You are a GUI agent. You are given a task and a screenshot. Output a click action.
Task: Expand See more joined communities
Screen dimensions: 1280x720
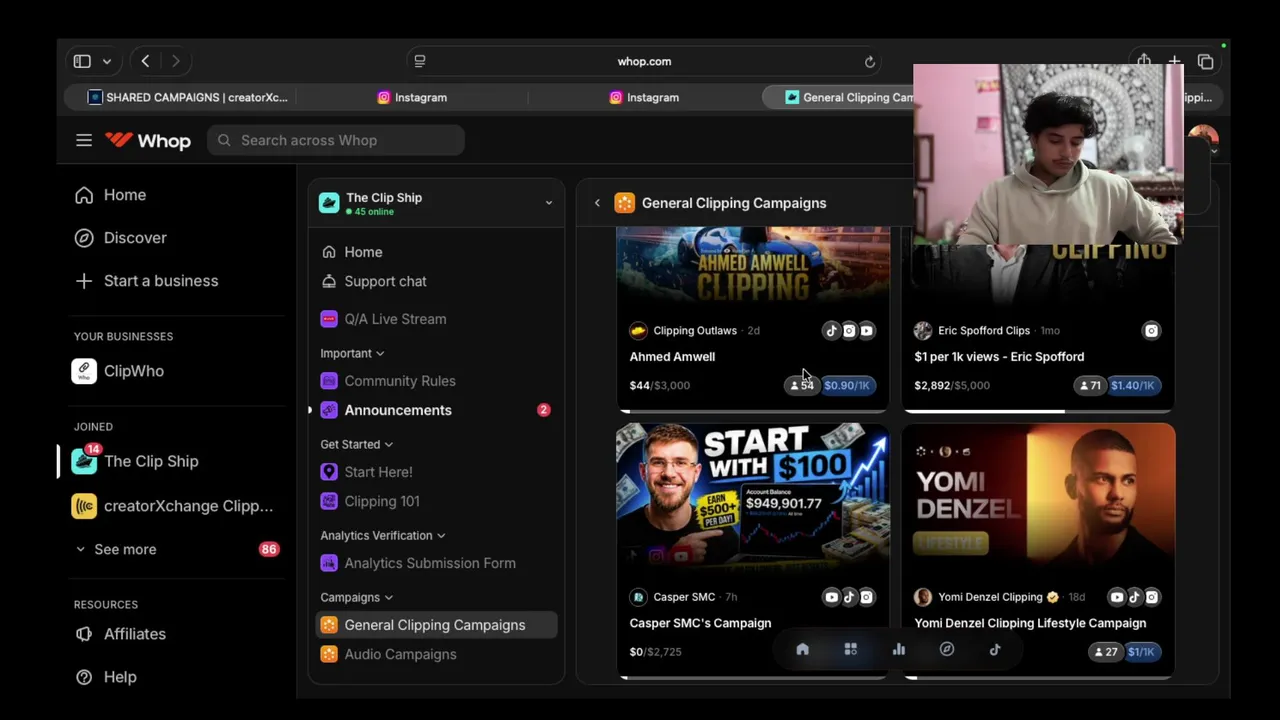click(116, 549)
